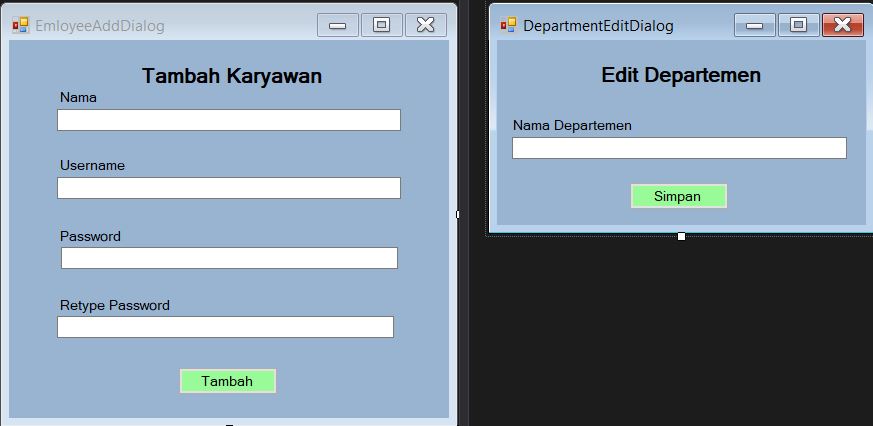The width and height of the screenshot is (873, 426).
Task: Maximize the DepartmentEditDialog window
Action: click(798, 26)
